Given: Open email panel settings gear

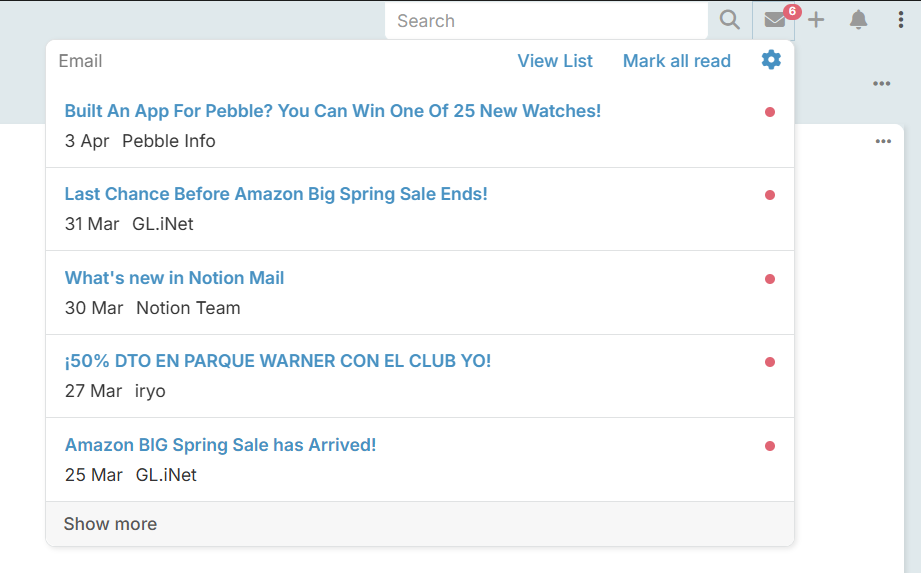Looking at the screenshot, I should [771, 60].
